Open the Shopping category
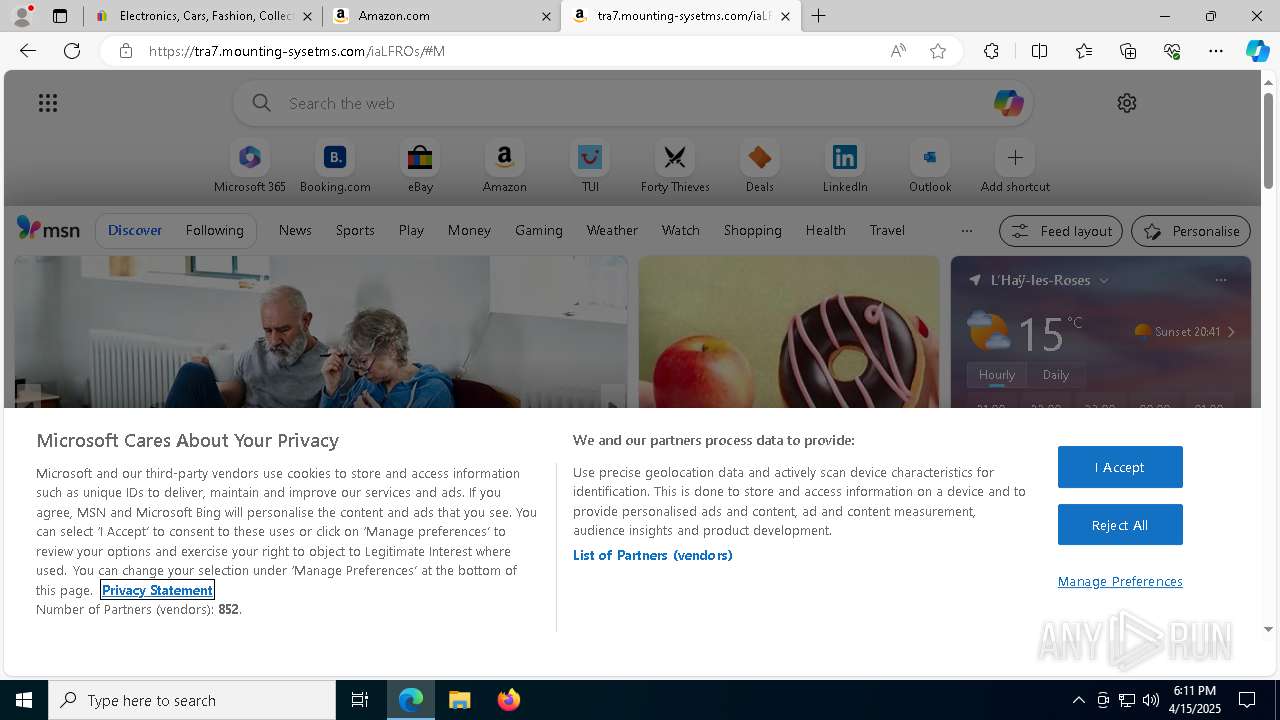 [753, 230]
